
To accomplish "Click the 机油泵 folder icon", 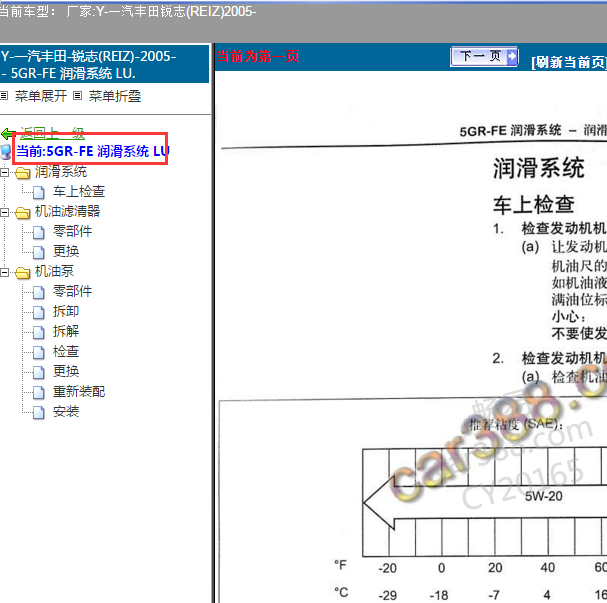I will click(23, 272).
